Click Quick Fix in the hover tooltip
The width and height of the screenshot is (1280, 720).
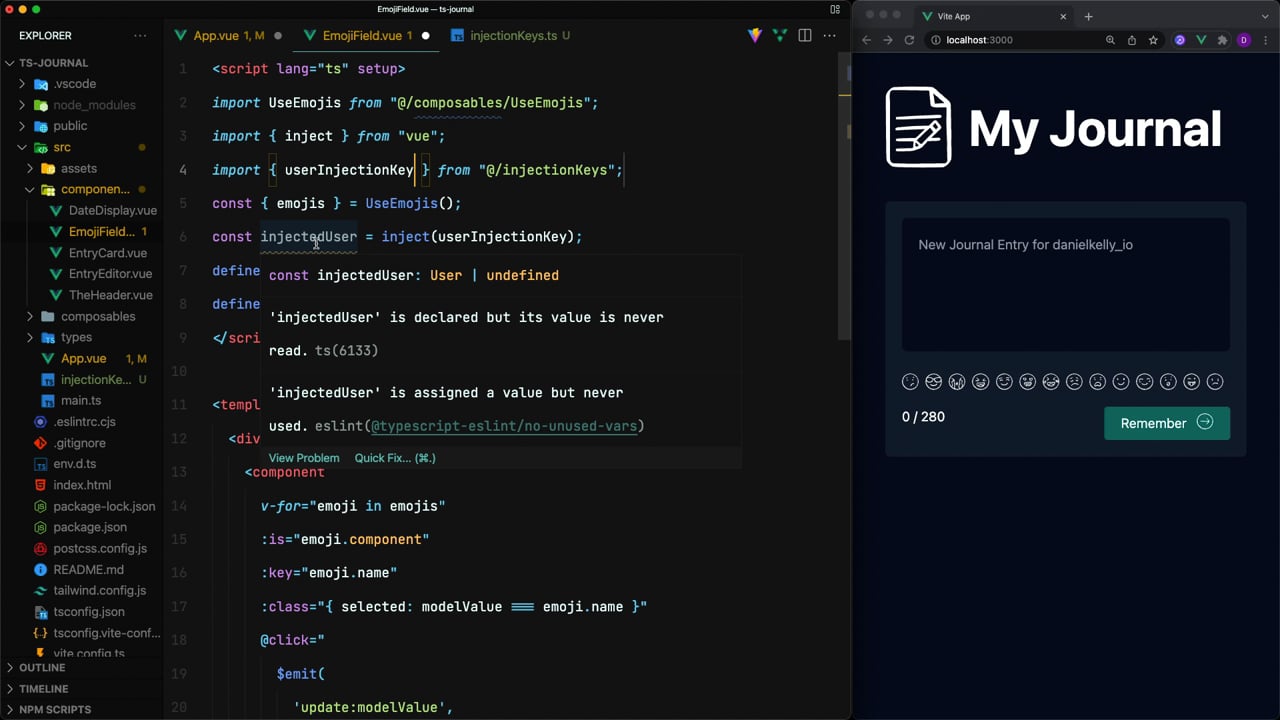(x=395, y=458)
